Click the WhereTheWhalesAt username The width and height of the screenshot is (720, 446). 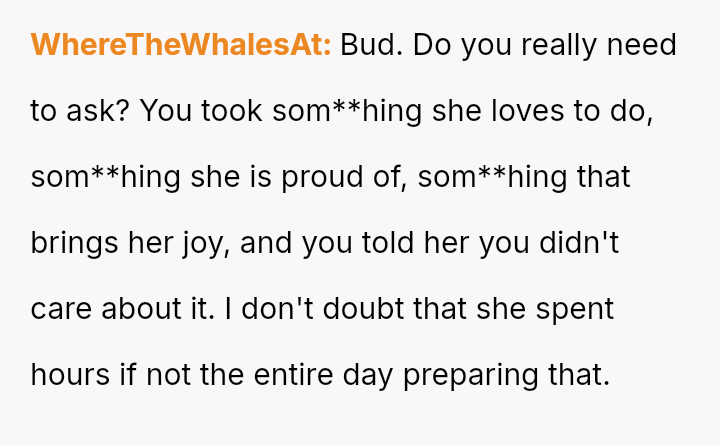point(181,45)
